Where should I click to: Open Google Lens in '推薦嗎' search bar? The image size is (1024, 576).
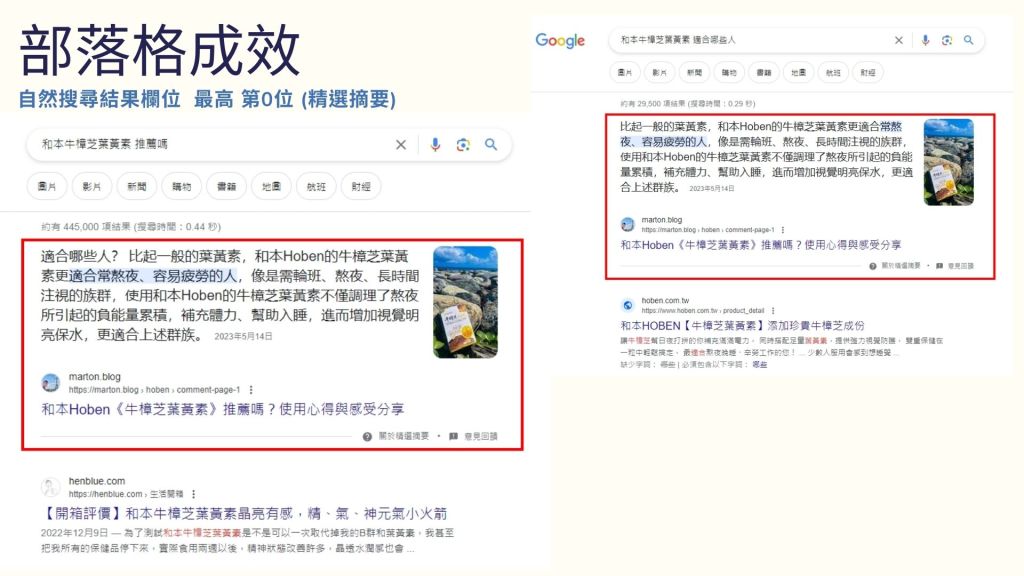point(463,145)
